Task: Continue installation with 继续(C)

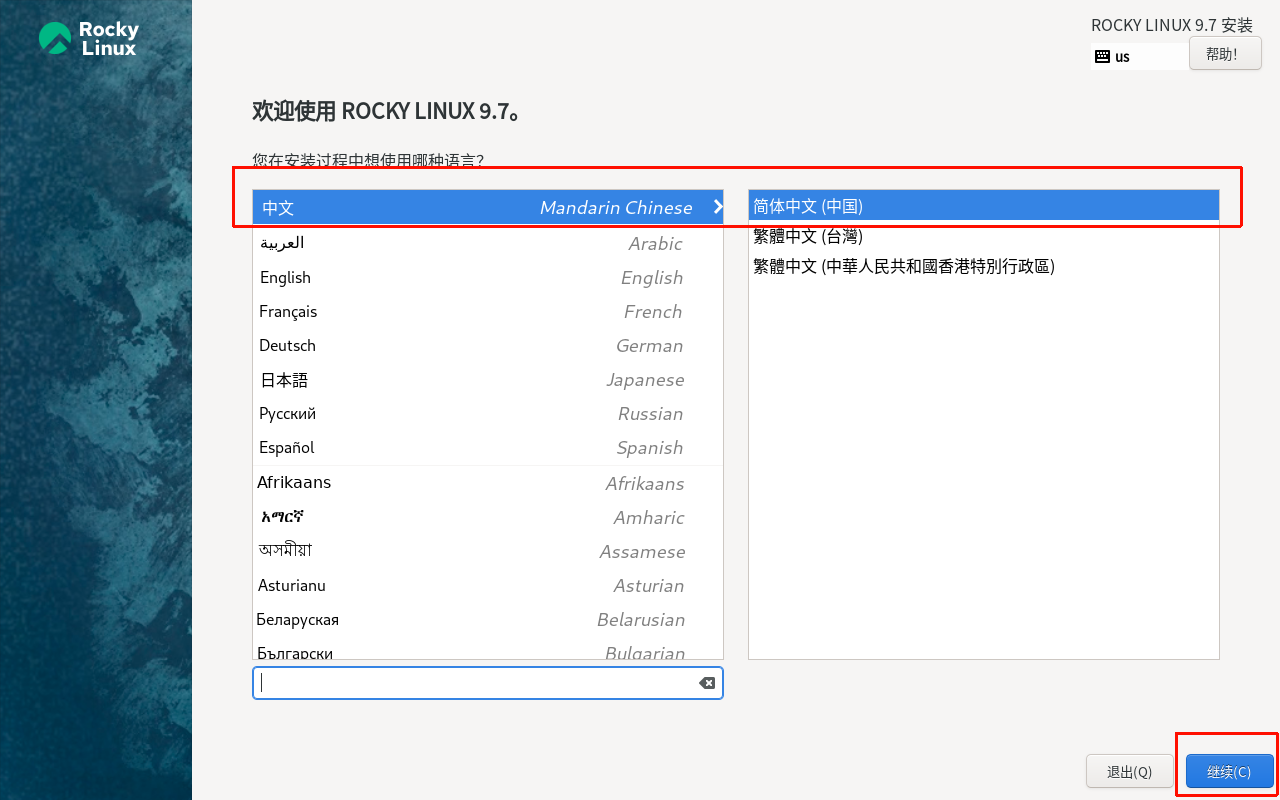Action: tap(1228, 771)
